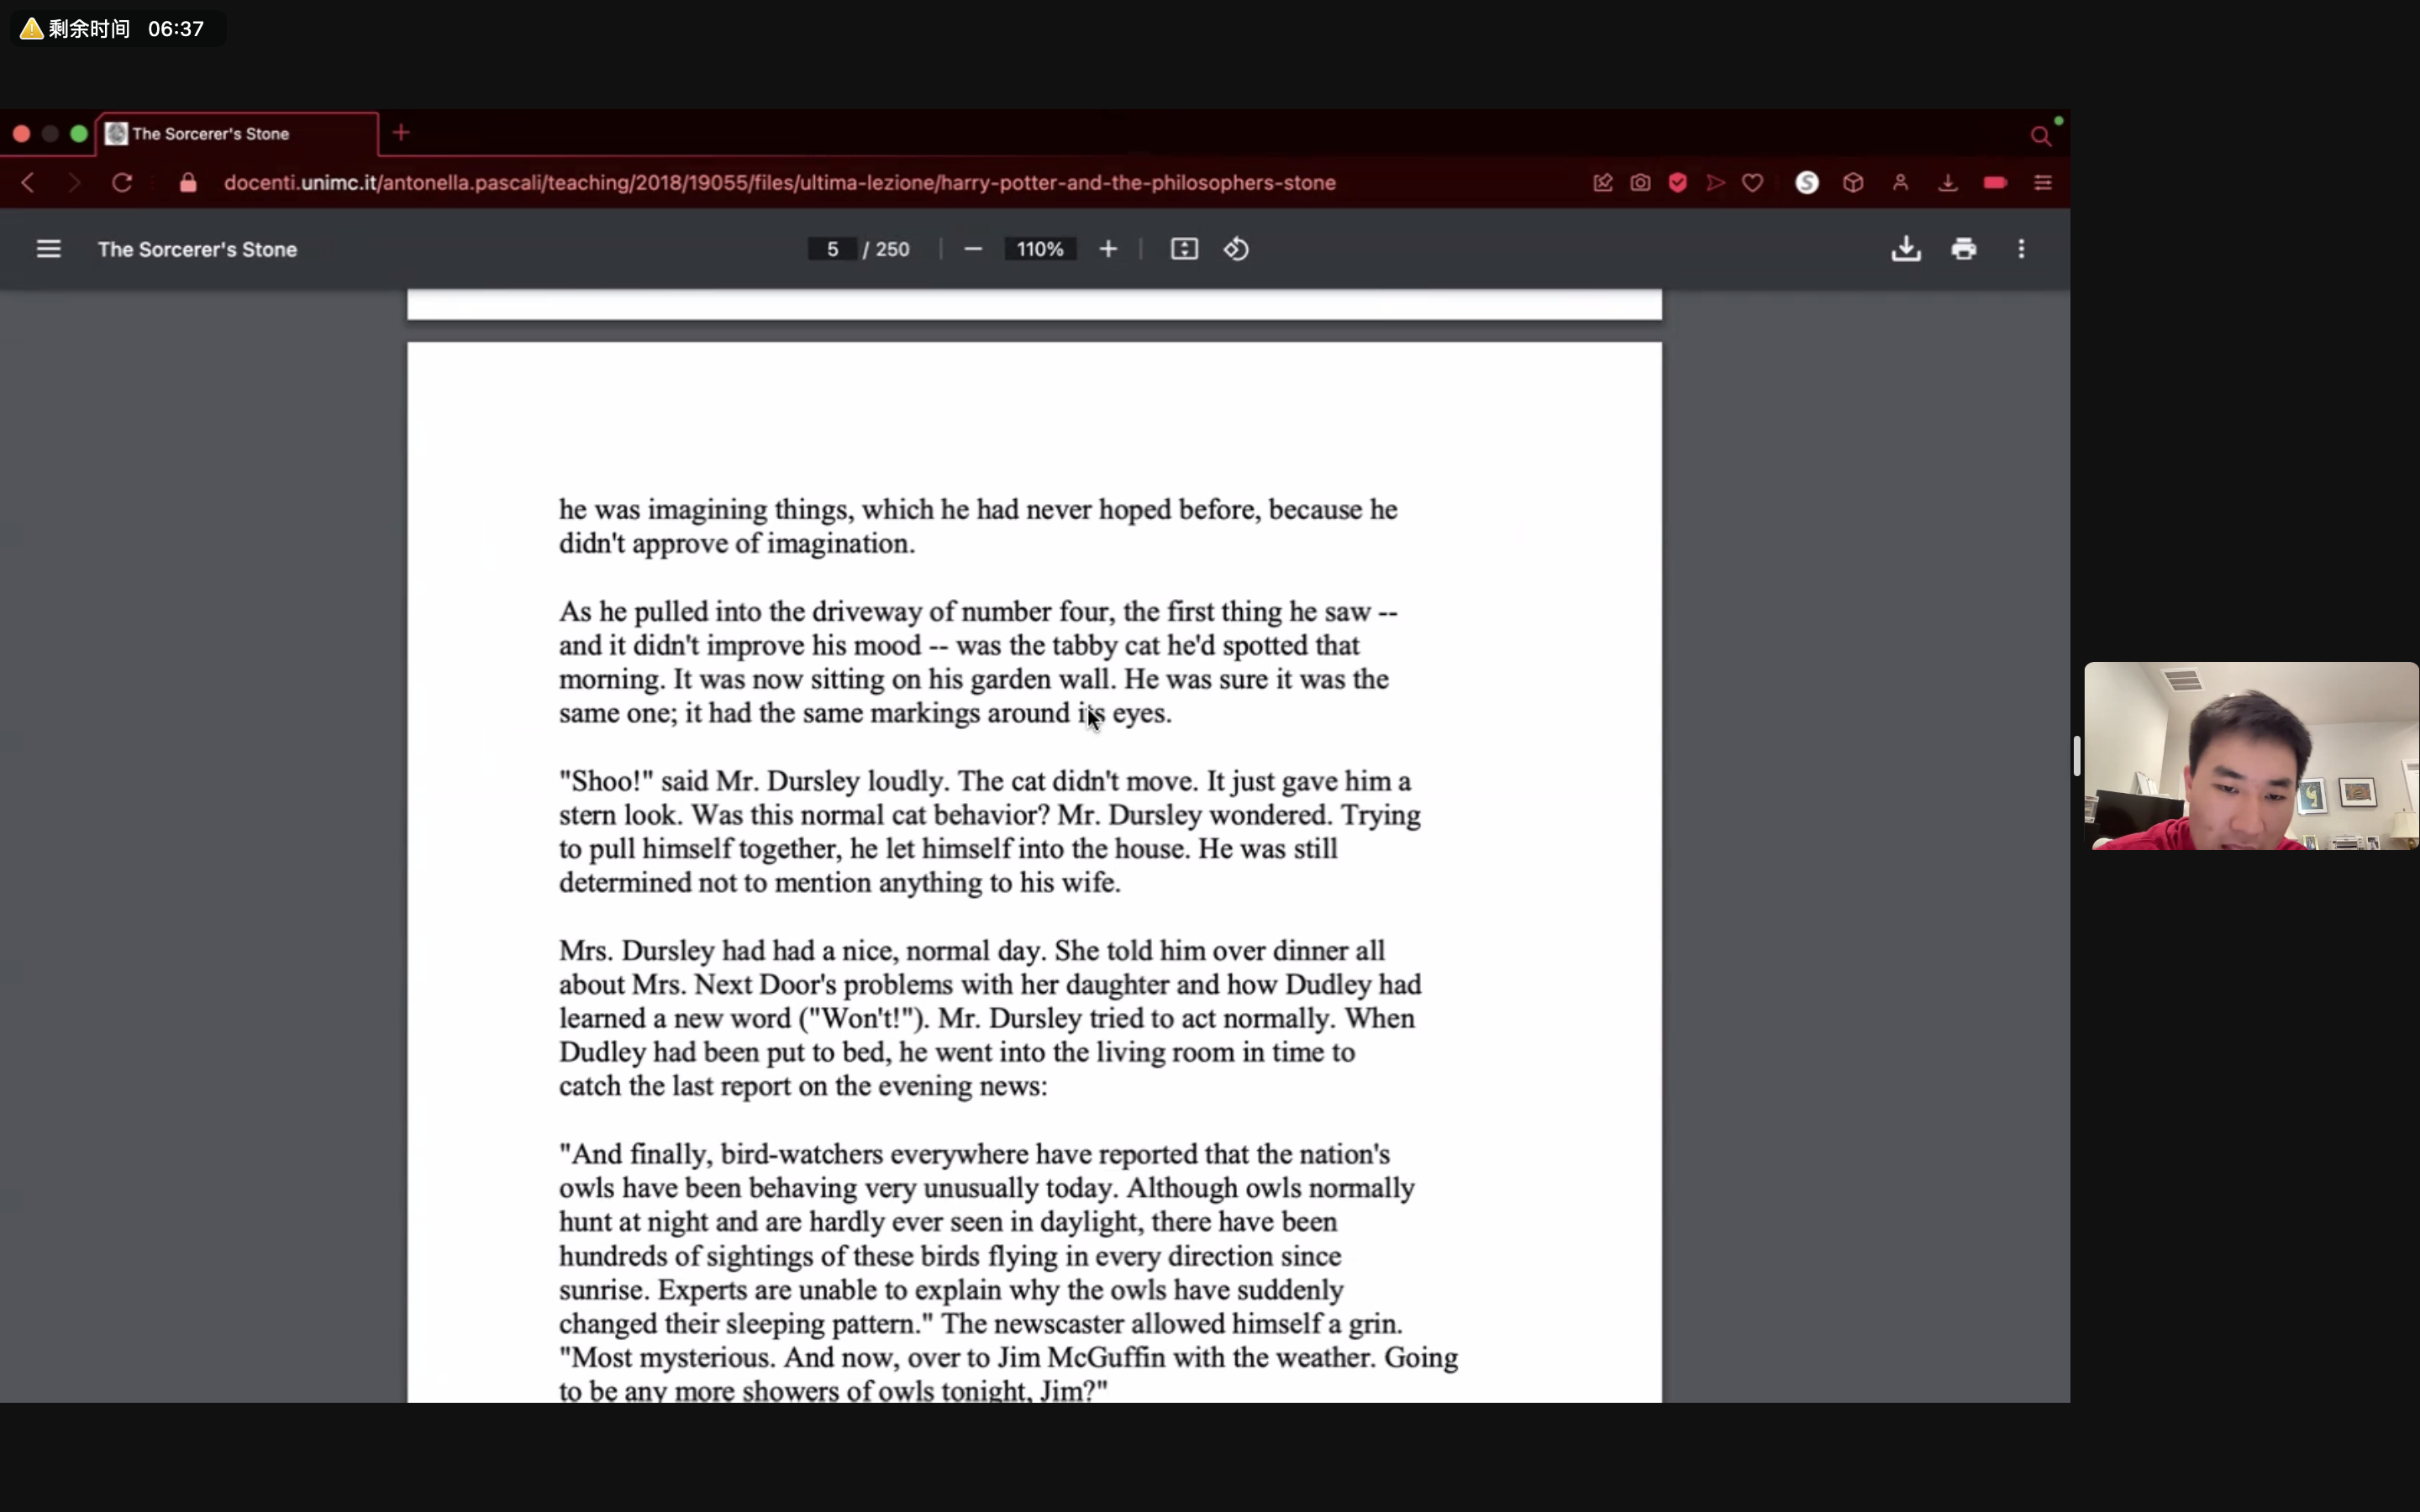Image resolution: width=2420 pixels, height=1512 pixels.
Task: Zoom in with the plus button
Action: tap(1108, 249)
